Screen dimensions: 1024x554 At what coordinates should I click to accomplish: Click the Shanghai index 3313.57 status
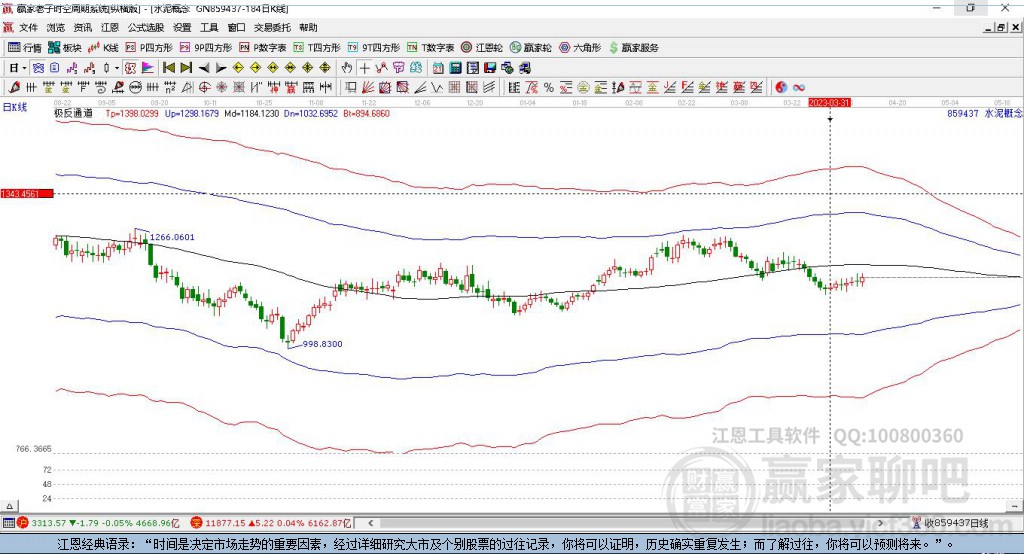click(98, 523)
